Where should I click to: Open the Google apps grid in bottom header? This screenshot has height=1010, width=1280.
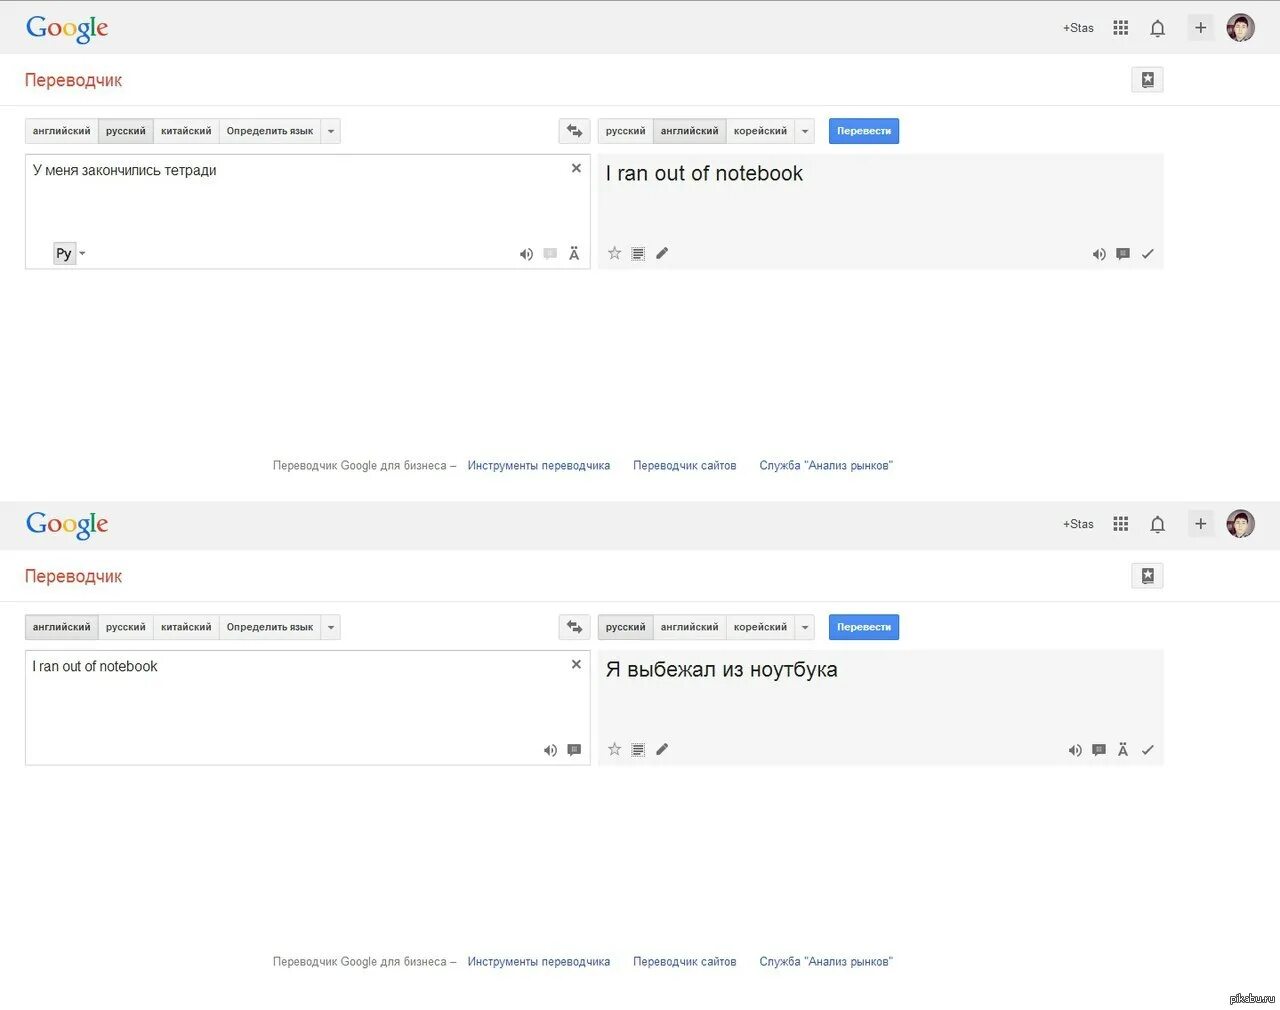(1121, 524)
